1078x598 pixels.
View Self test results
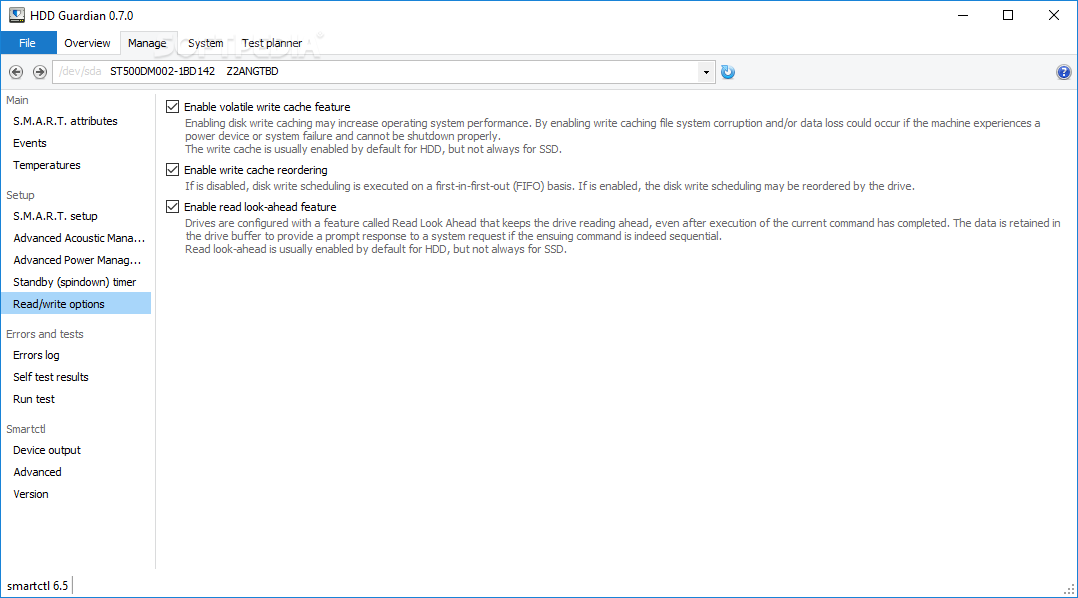(51, 377)
